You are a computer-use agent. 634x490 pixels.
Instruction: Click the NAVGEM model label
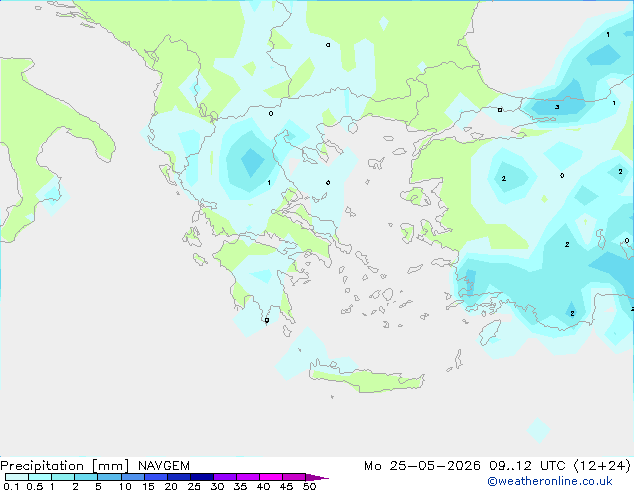pyautogui.click(x=164, y=466)
